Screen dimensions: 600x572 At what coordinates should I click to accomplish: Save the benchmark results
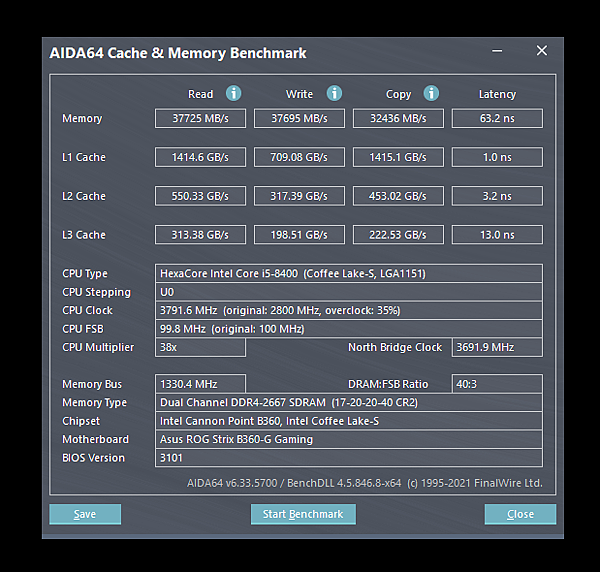(85, 514)
